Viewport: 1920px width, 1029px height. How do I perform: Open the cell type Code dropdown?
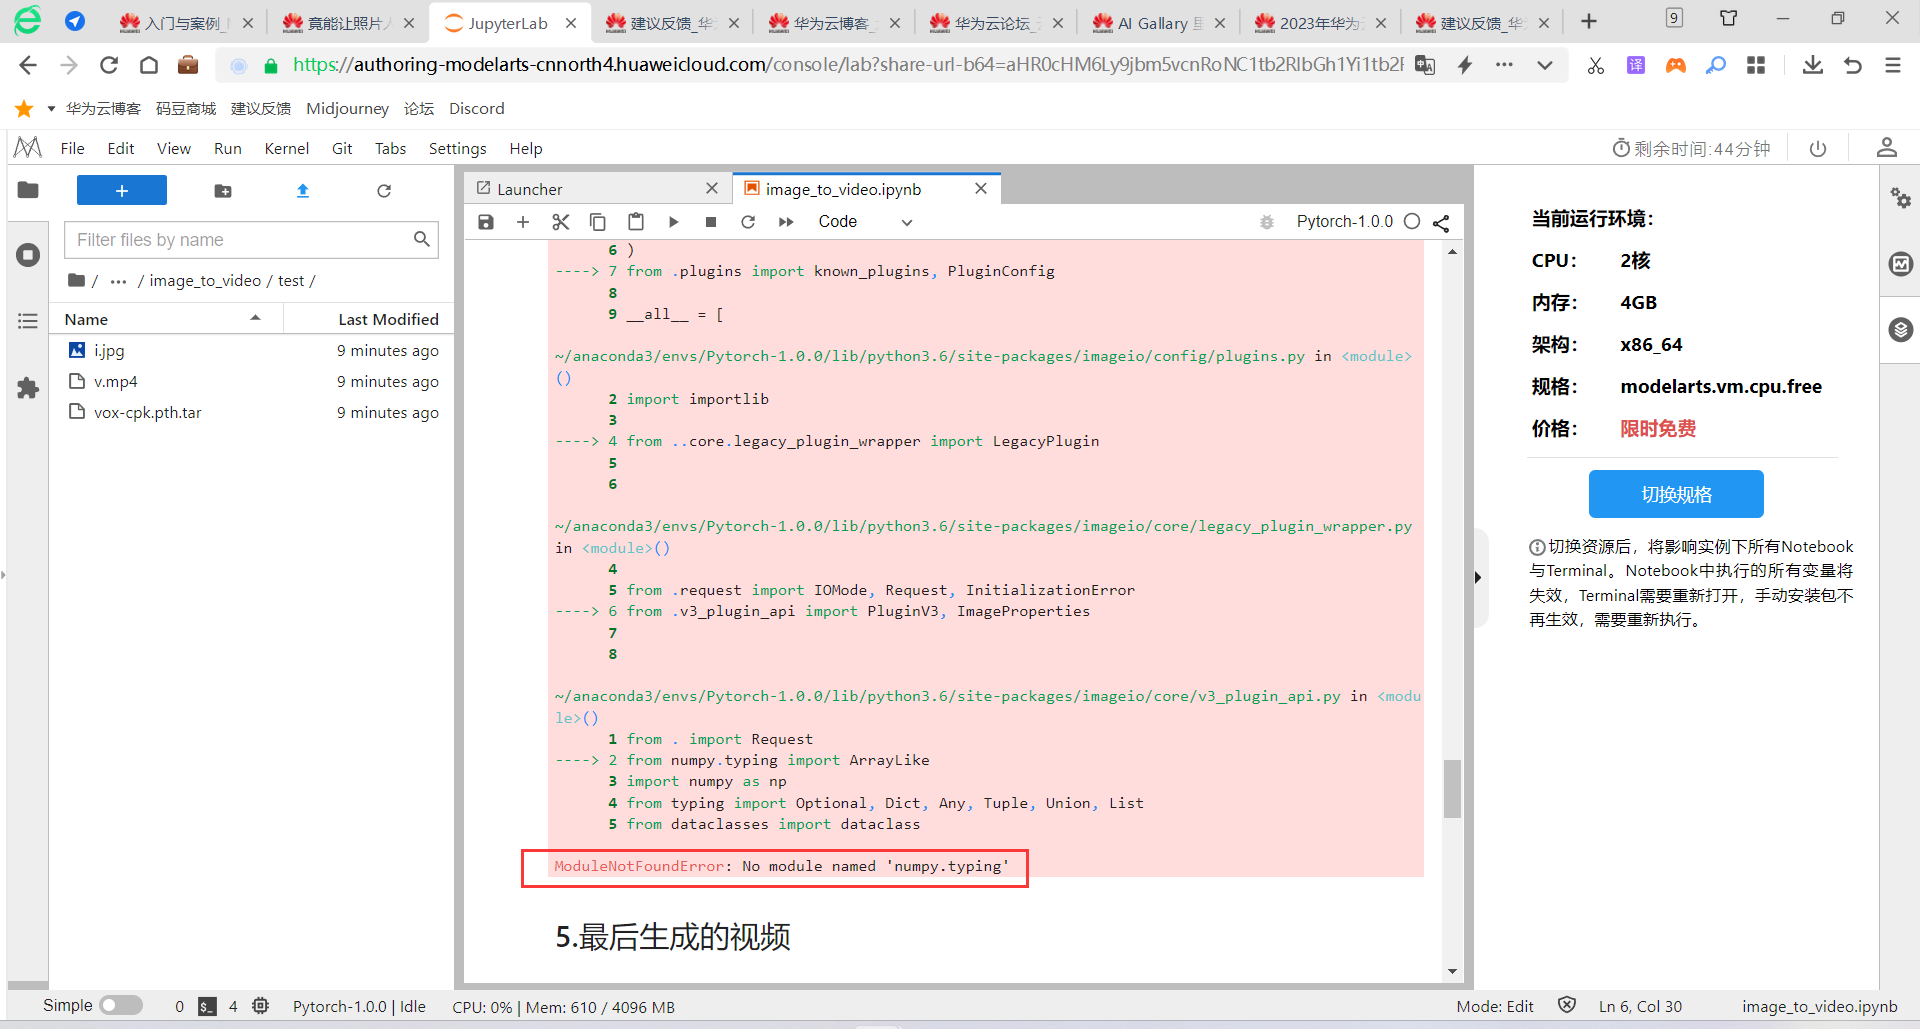pos(865,222)
